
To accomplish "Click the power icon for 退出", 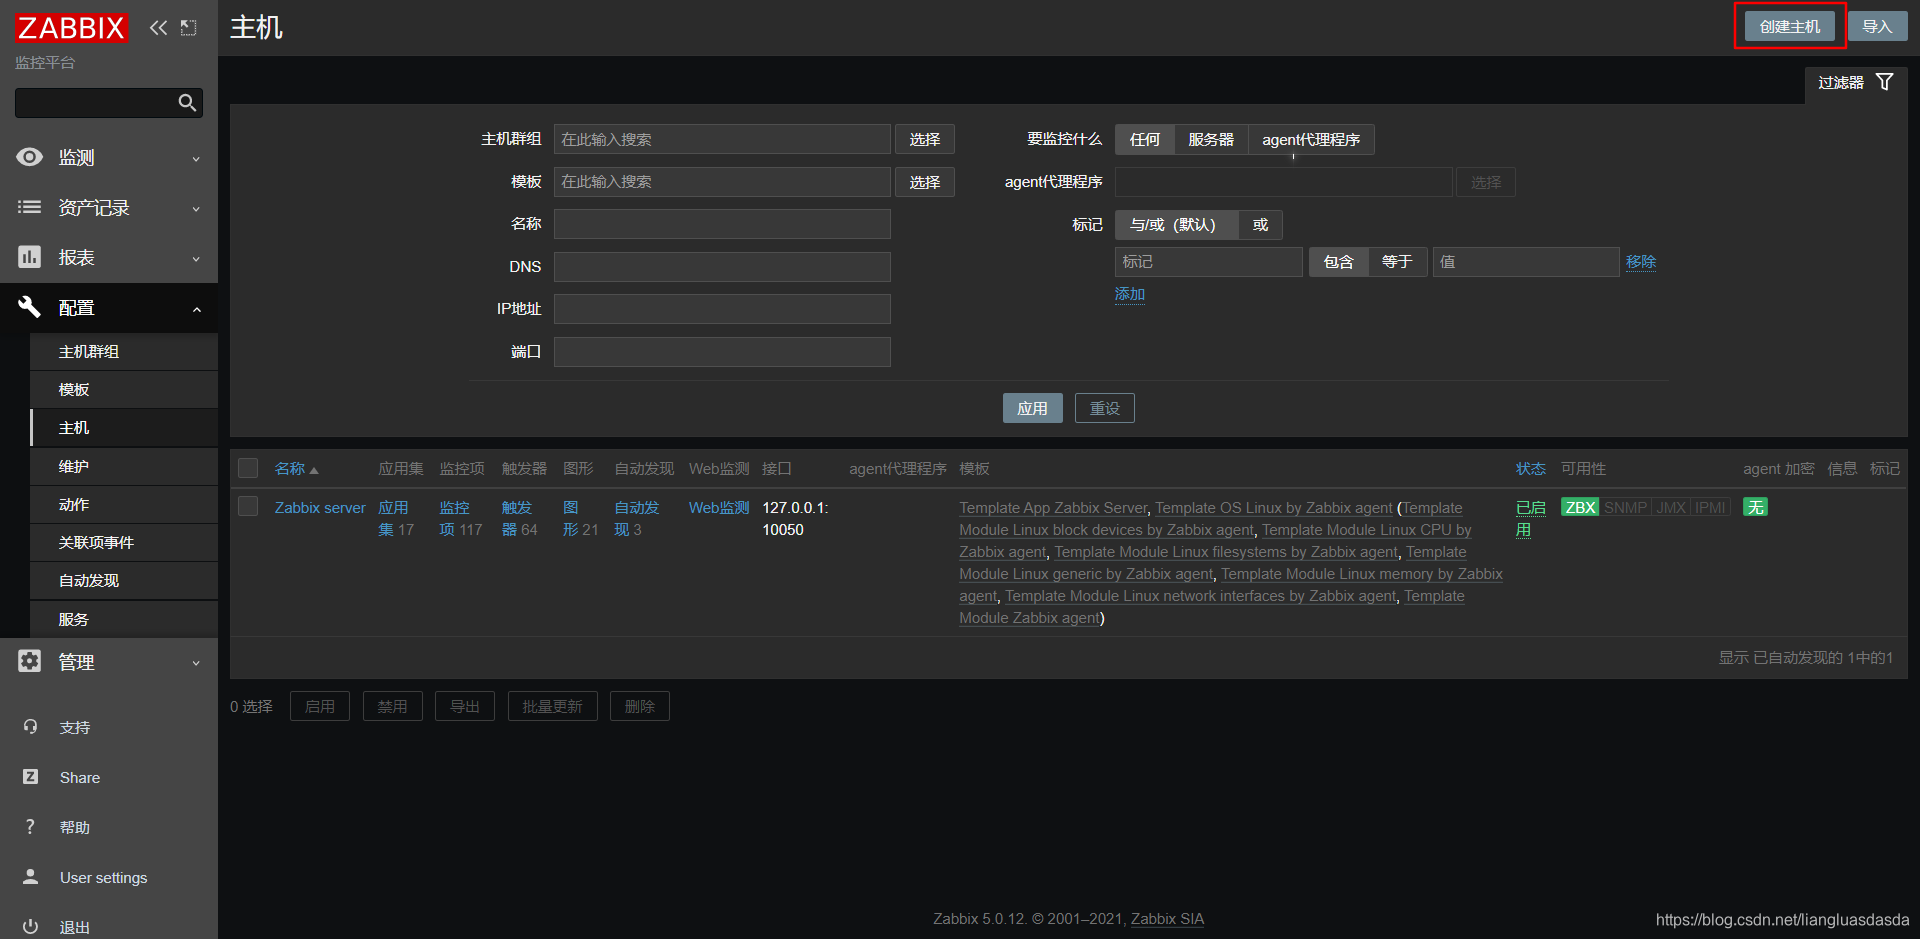I will 30,927.
